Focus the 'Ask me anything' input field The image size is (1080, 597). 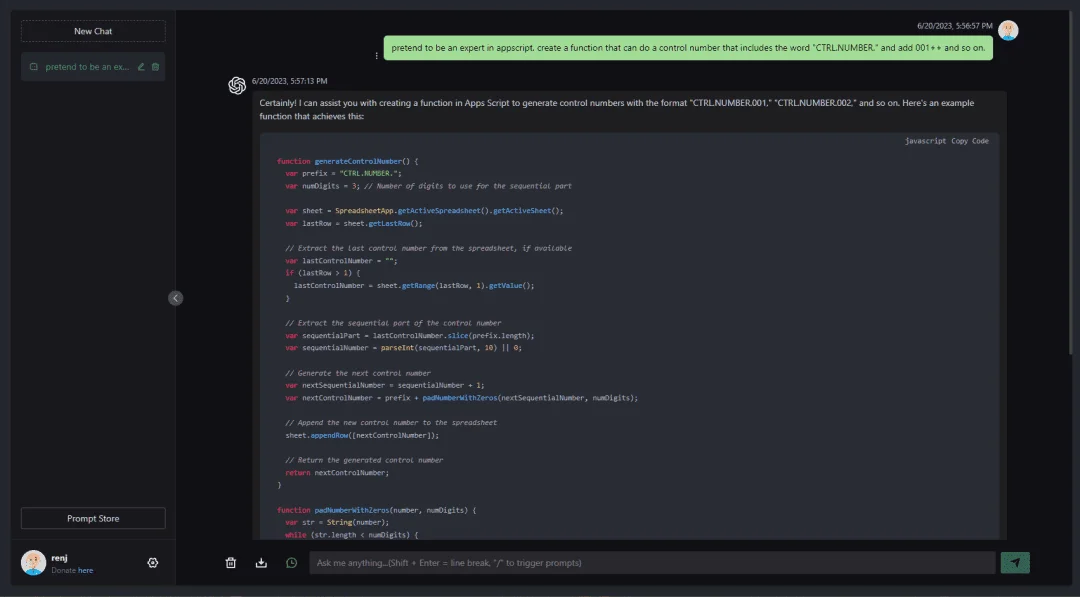click(x=652, y=563)
